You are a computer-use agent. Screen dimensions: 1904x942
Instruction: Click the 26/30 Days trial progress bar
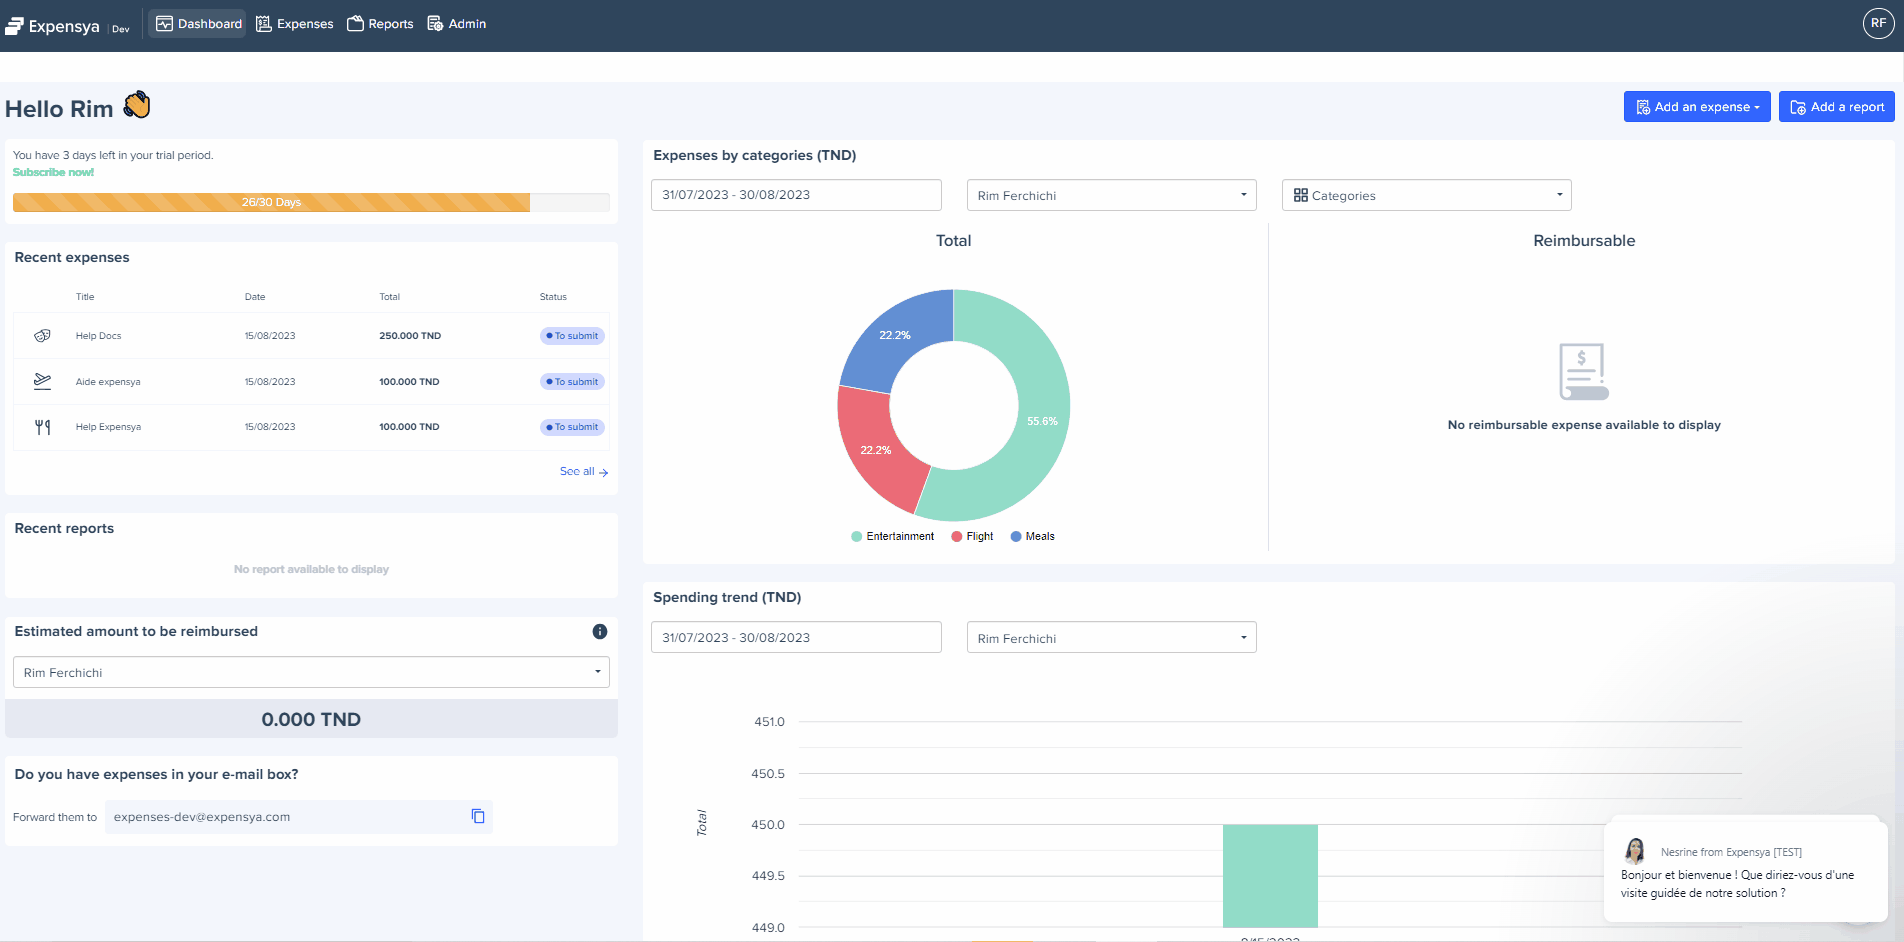pos(311,202)
